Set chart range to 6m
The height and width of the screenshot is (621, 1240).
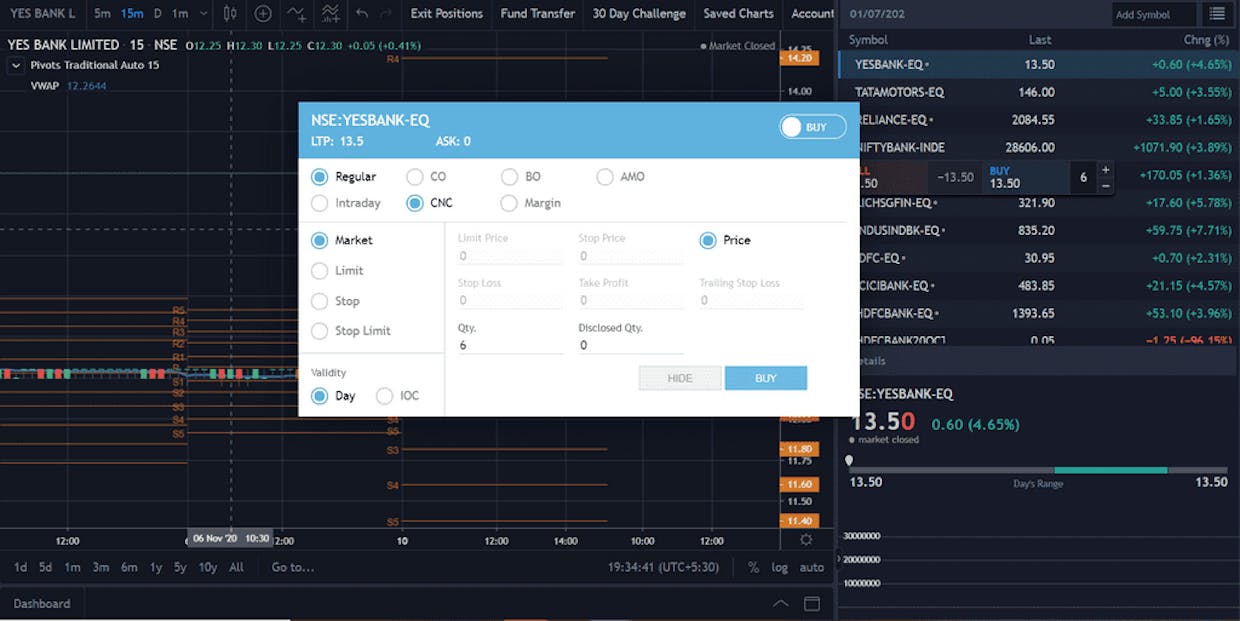pyautogui.click(x=129, y=567)
